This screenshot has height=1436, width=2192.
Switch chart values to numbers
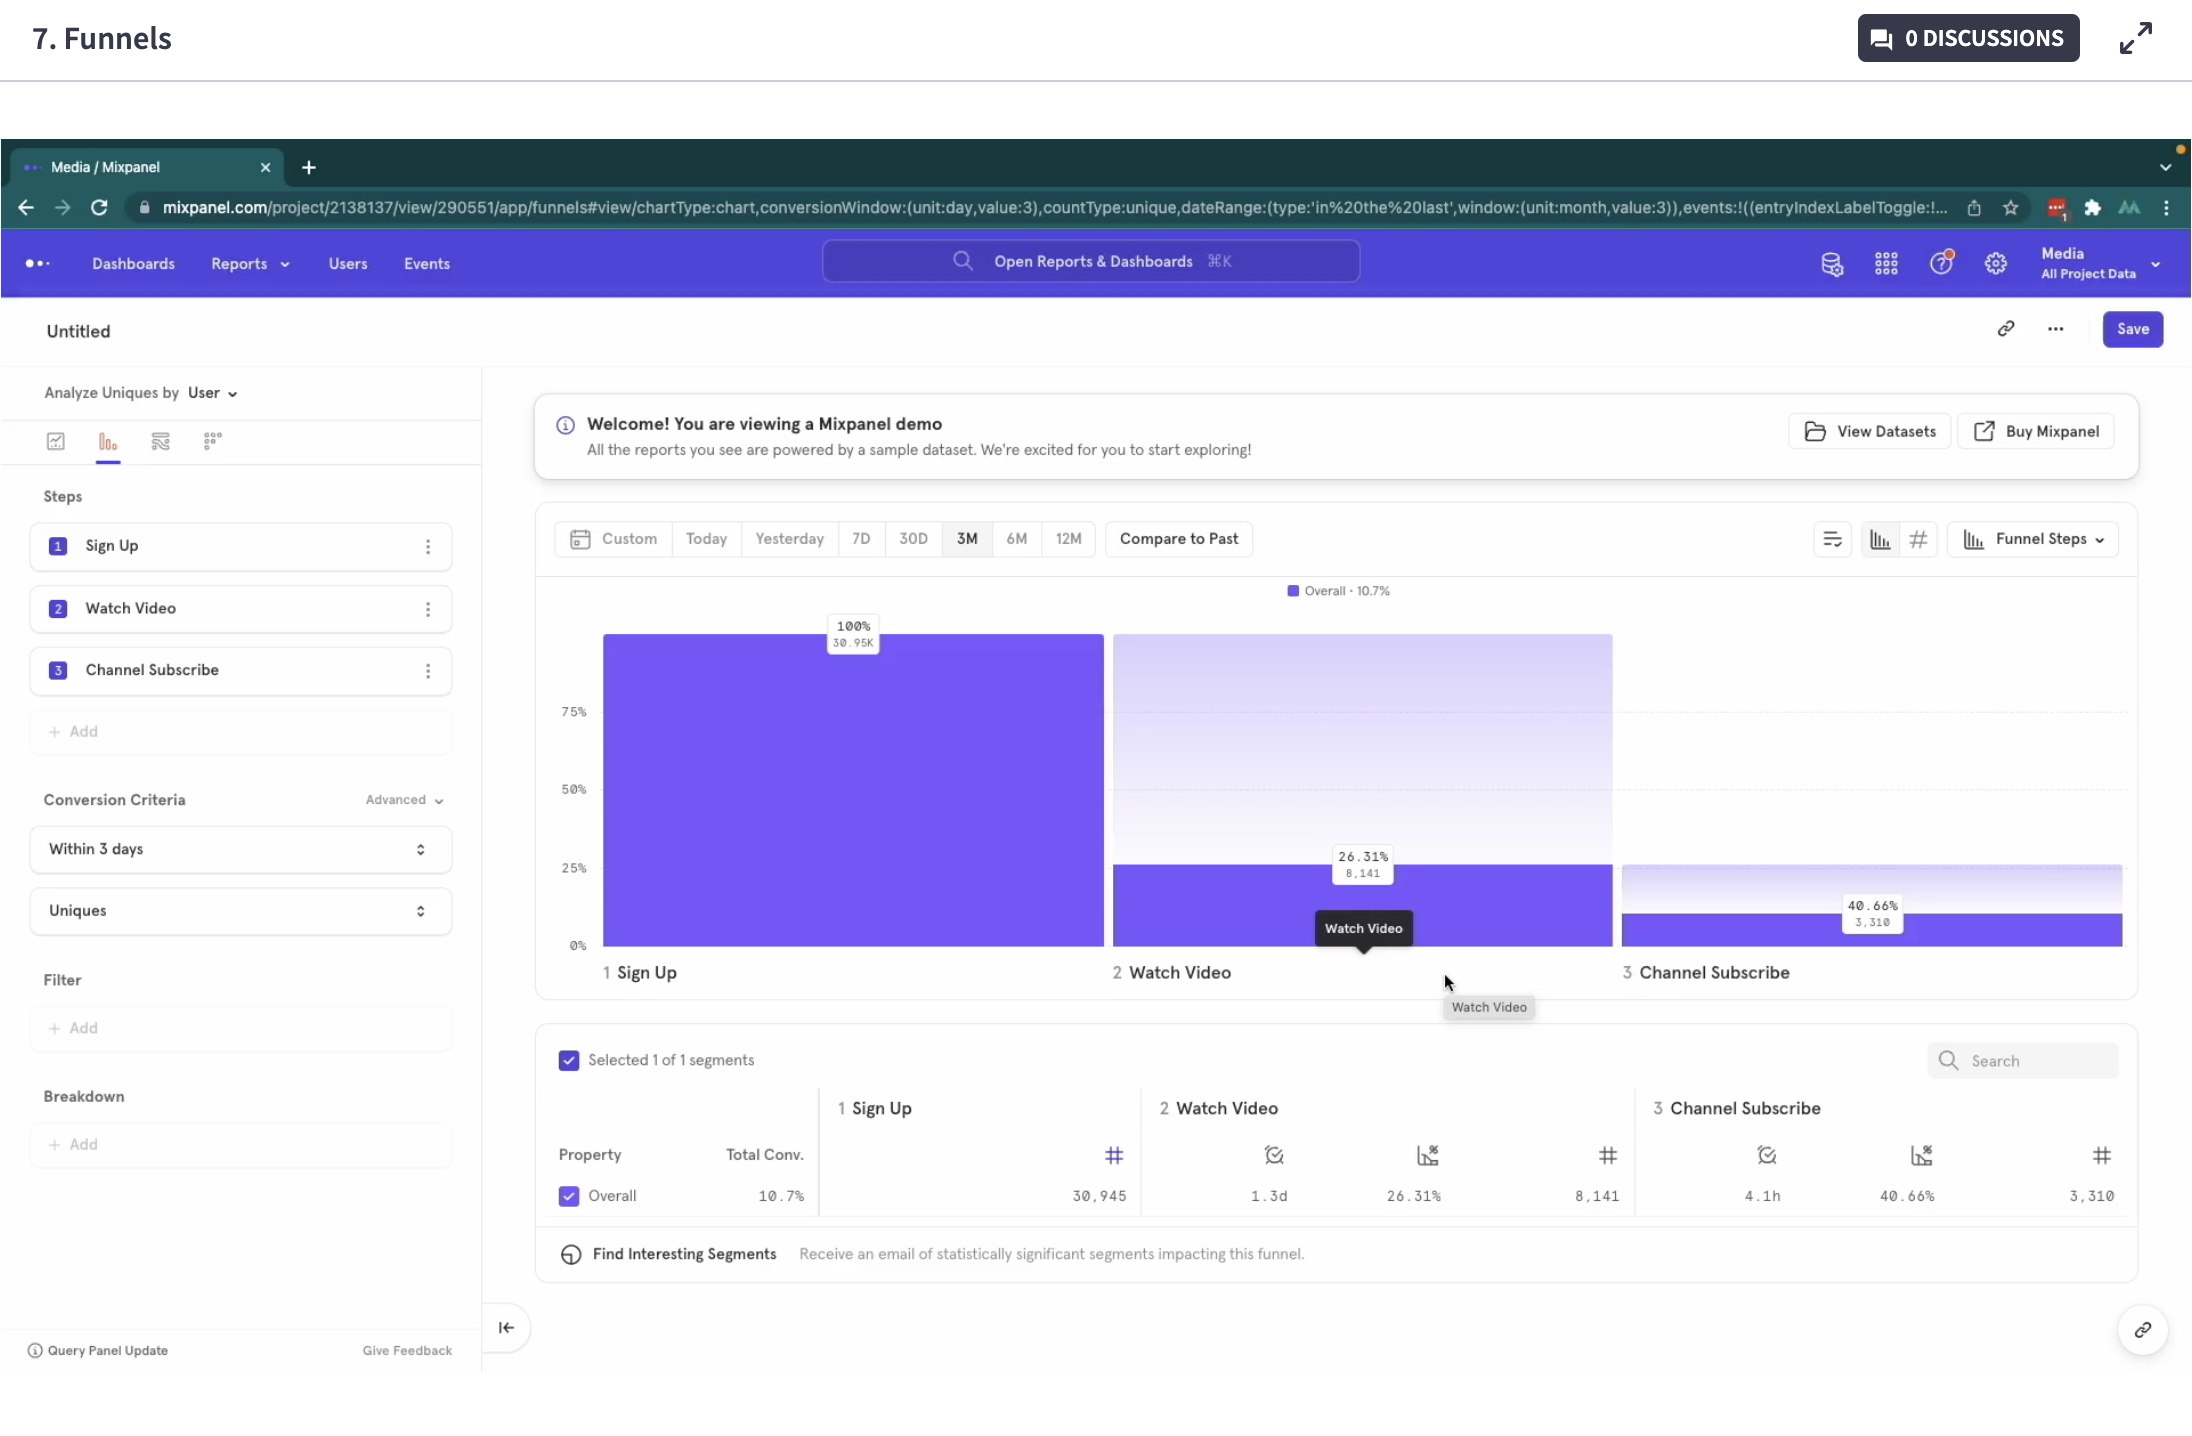pos(1918,540)
